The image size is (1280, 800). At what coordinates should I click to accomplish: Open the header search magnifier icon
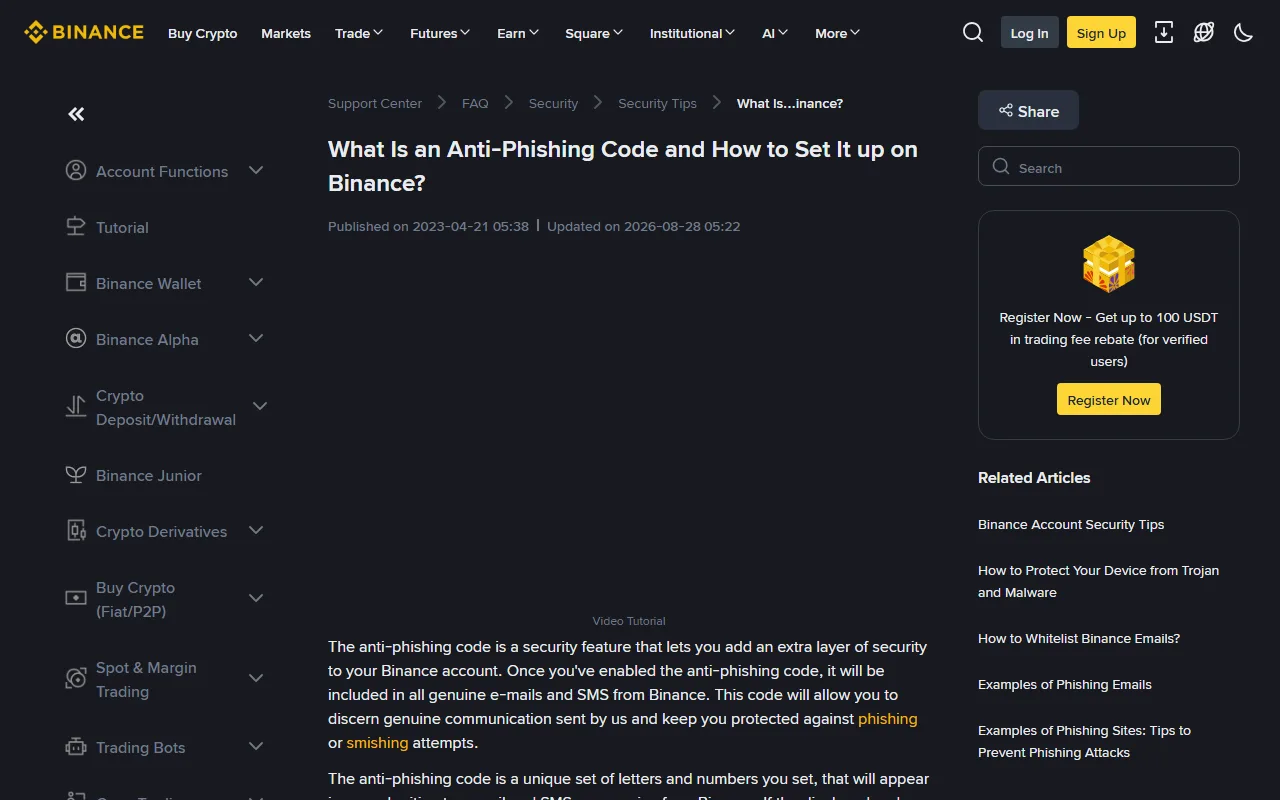(973, 32)
